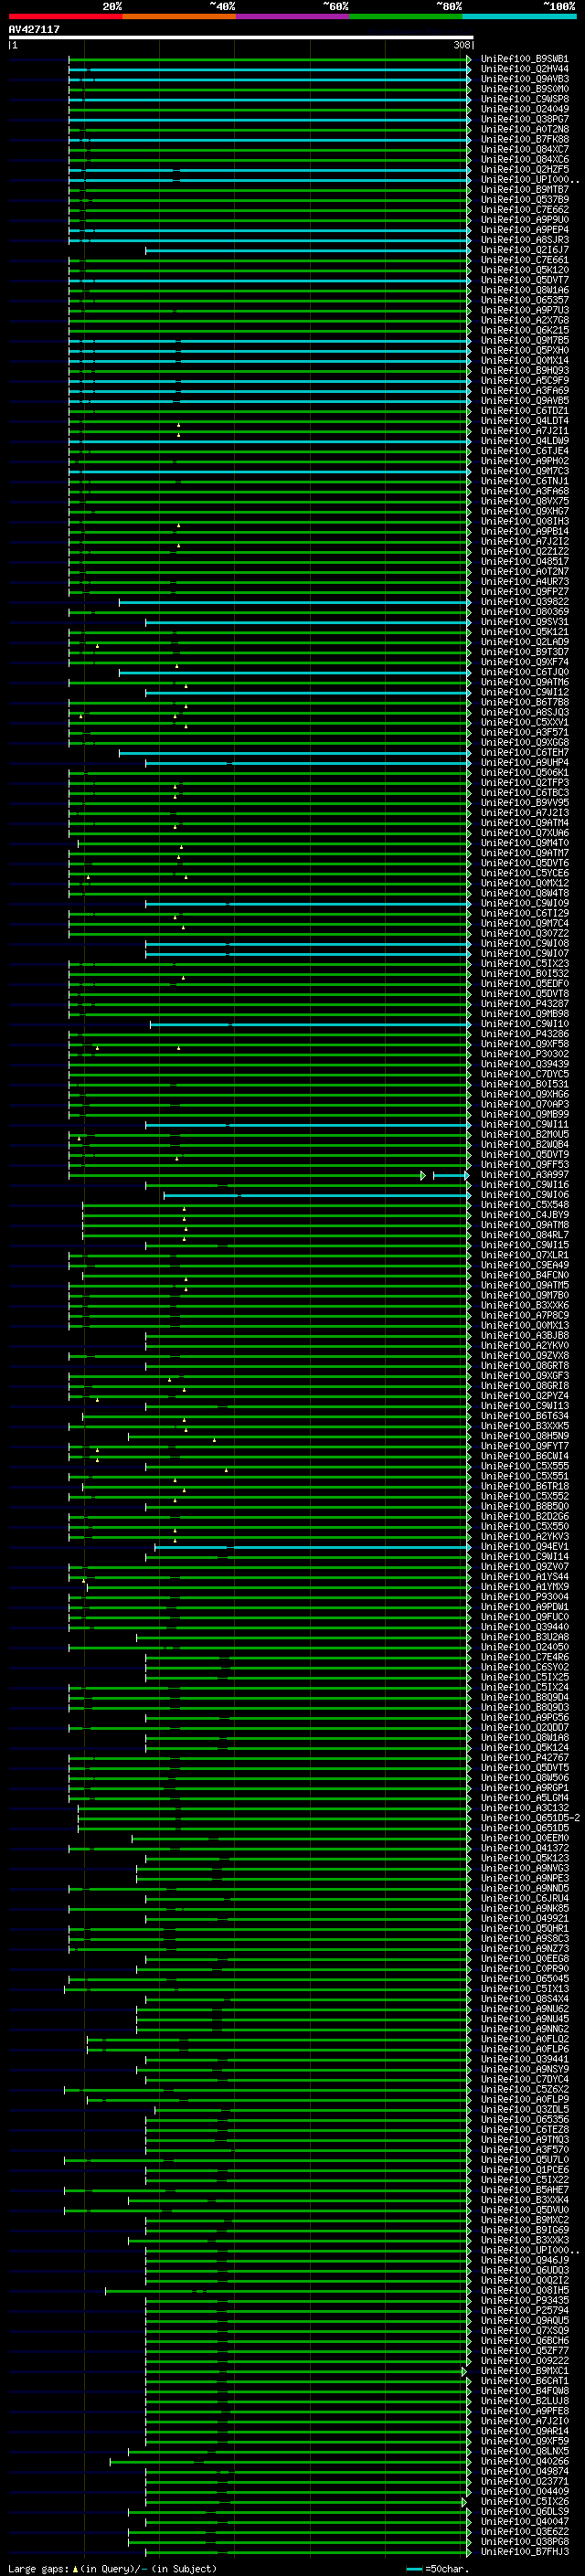This screenshot has height=2576, width=585.
Task: Click the yellow gap triangle in the legend
Action: click(x=75, y=2568)
